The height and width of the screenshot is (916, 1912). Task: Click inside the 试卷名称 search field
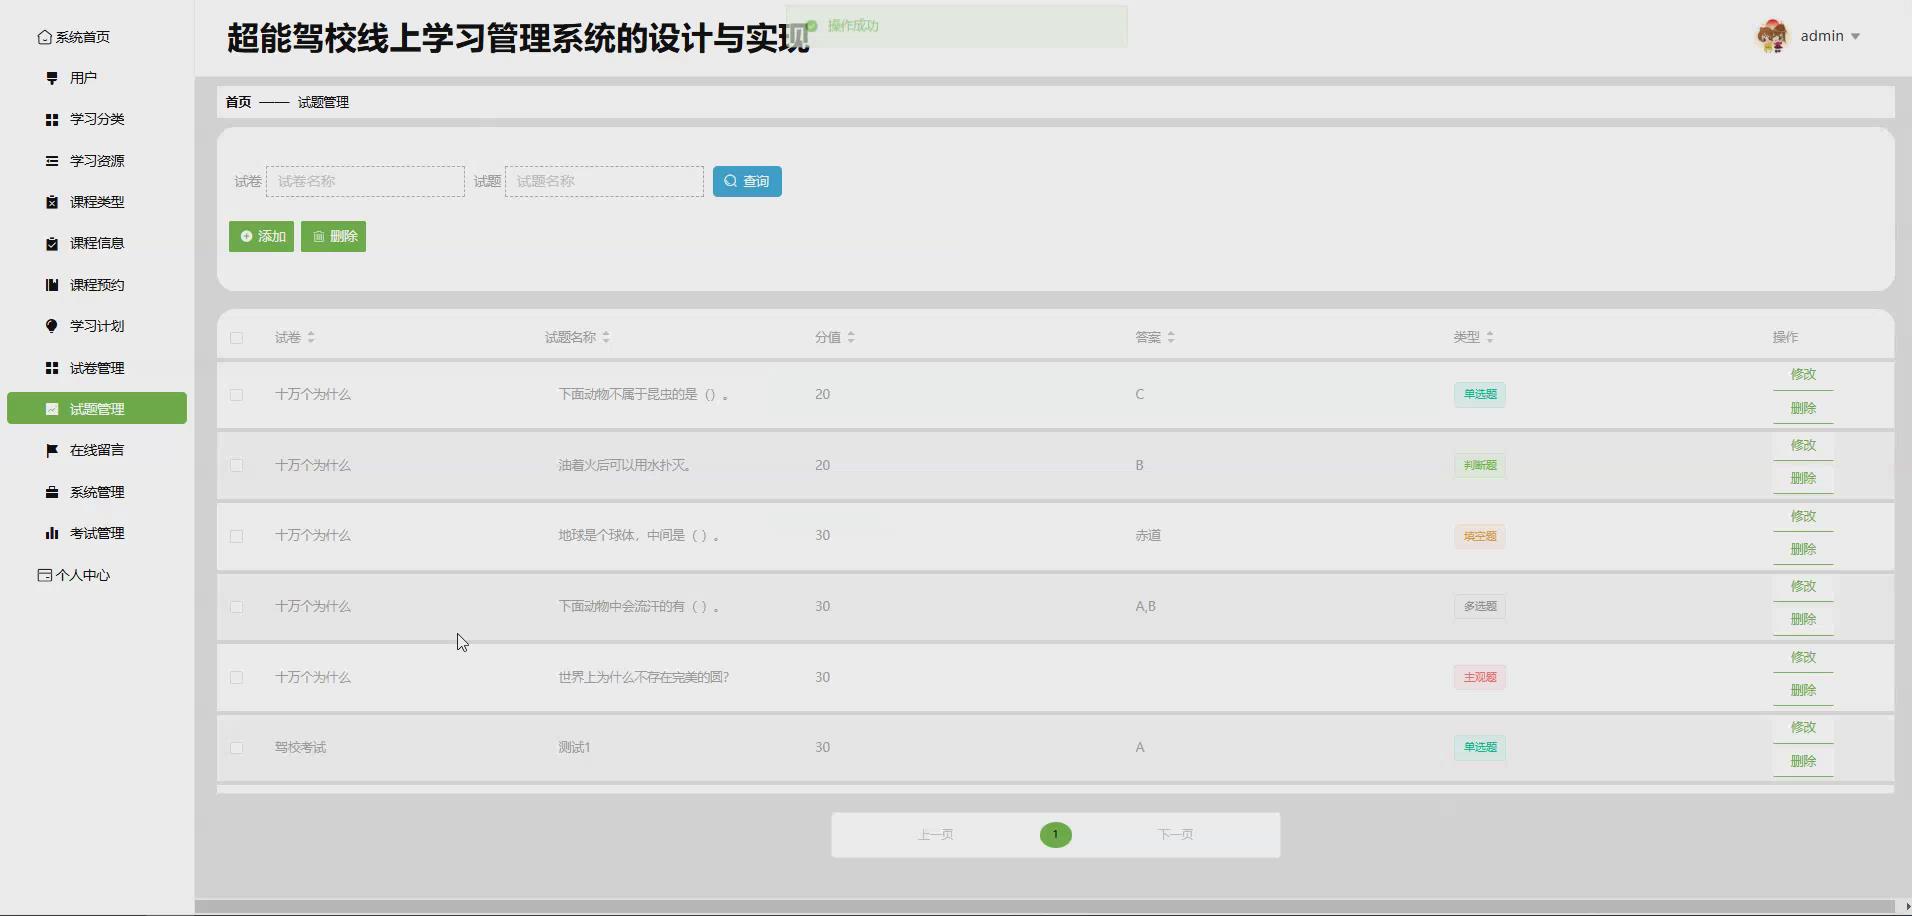click(364, 181)
